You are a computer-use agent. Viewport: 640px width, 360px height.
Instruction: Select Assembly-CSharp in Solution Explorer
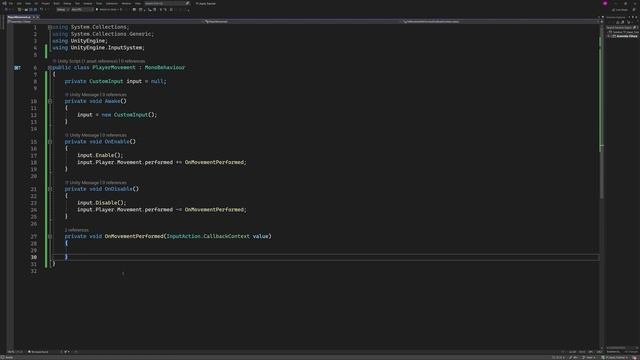coord(627,36)
